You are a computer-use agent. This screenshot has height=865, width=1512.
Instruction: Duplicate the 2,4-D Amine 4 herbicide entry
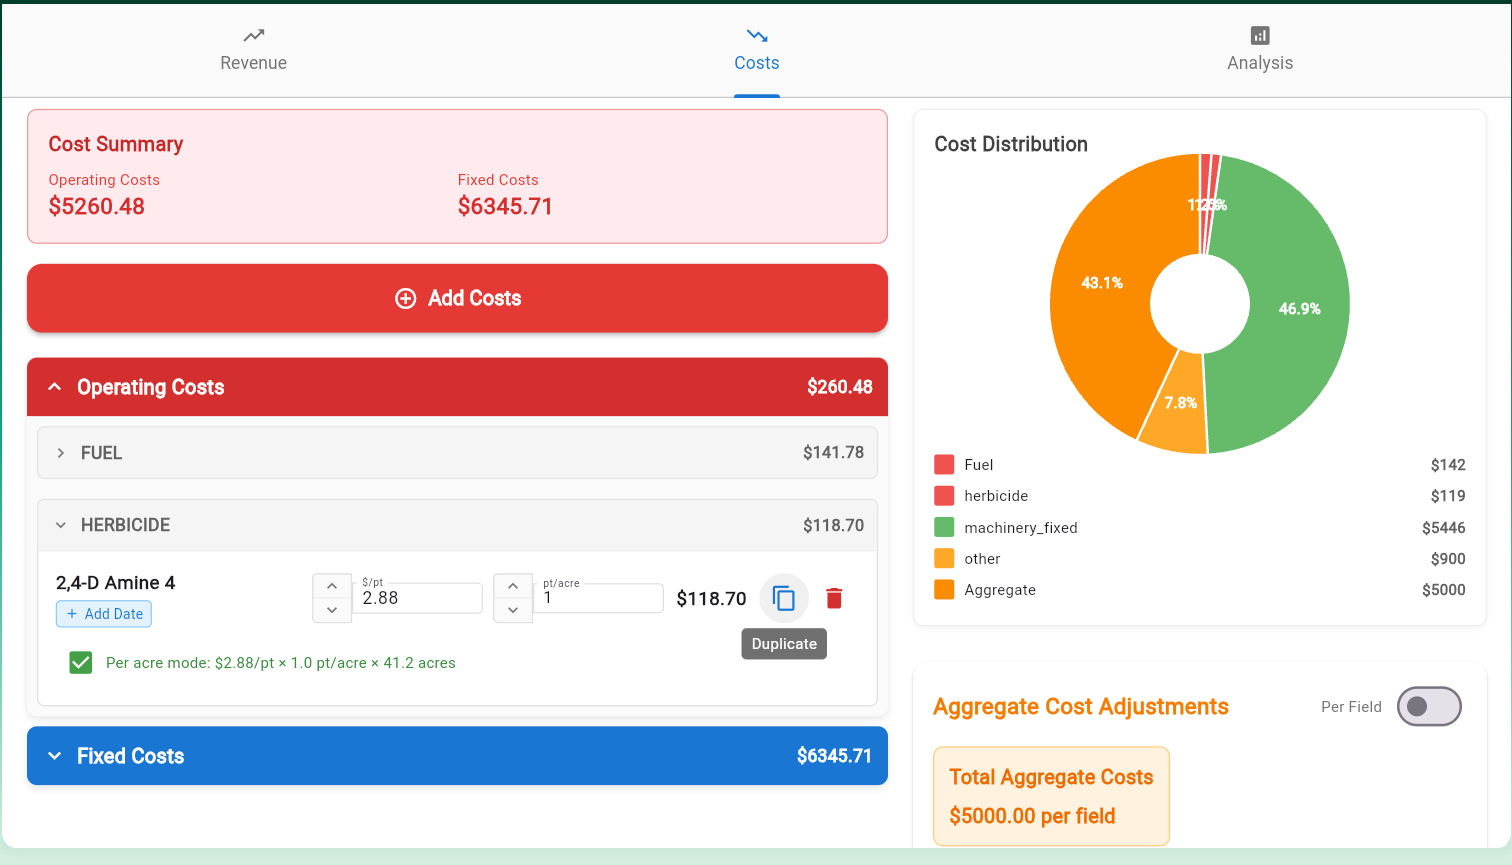pos(784,599)
